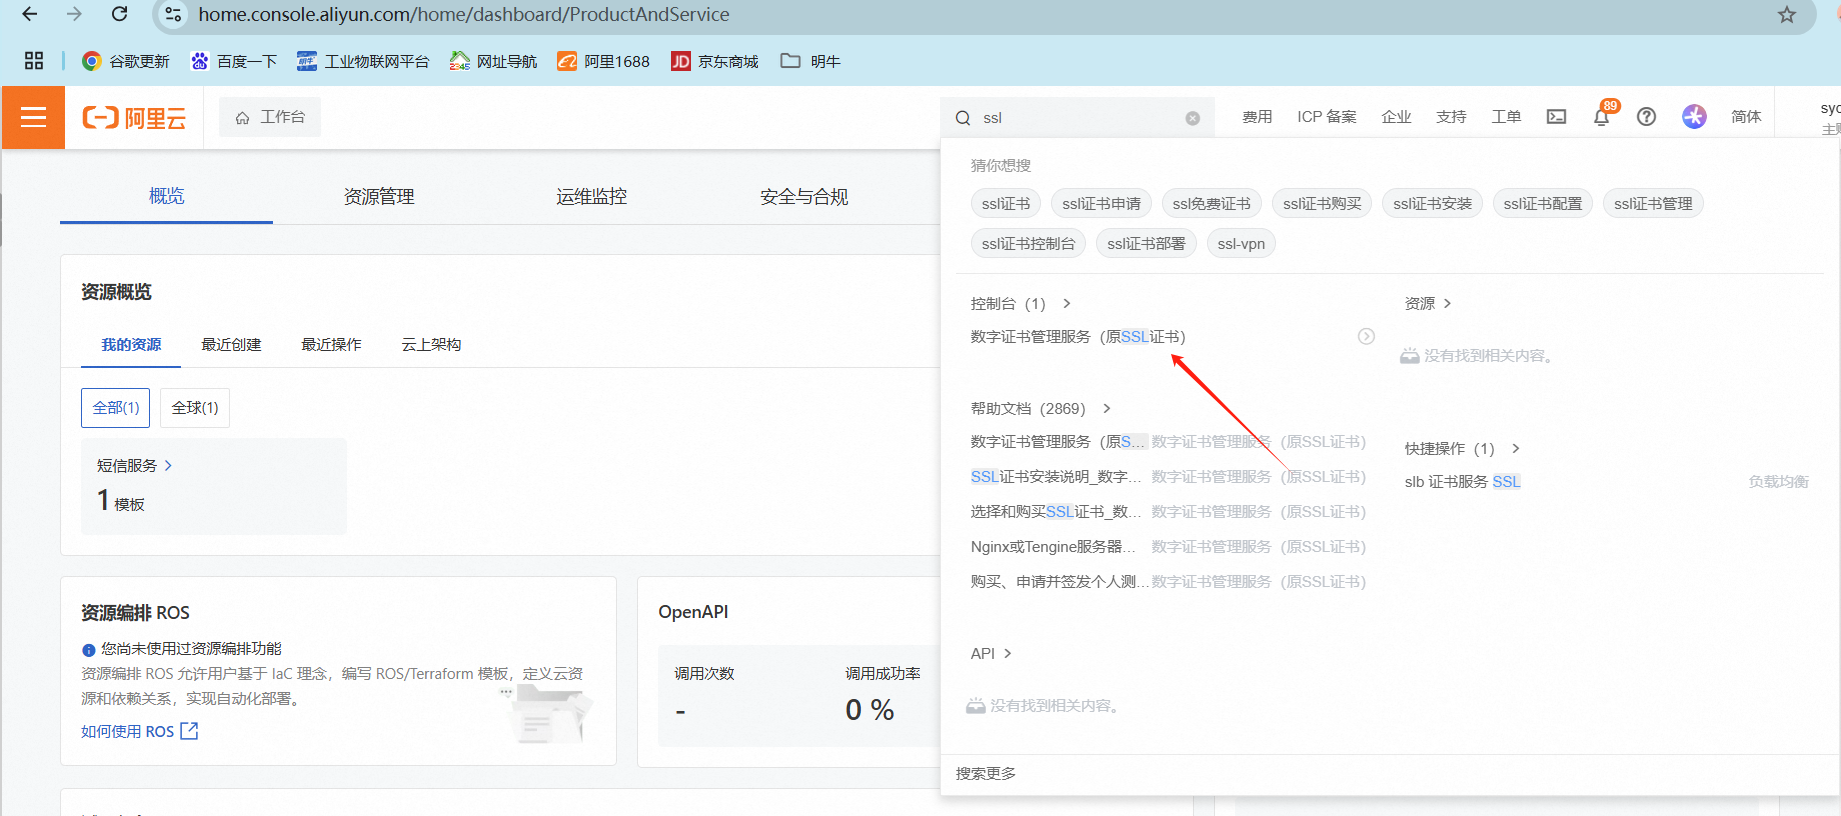Click the 工作台 home button

(x=270, y=117)
